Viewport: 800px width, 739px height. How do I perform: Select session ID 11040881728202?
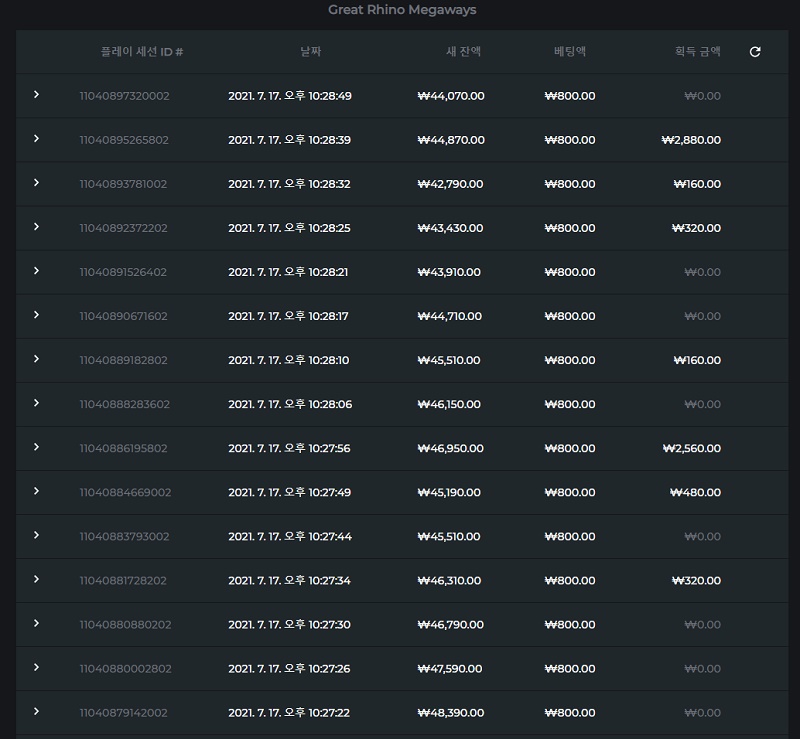[x=123, y=580]
